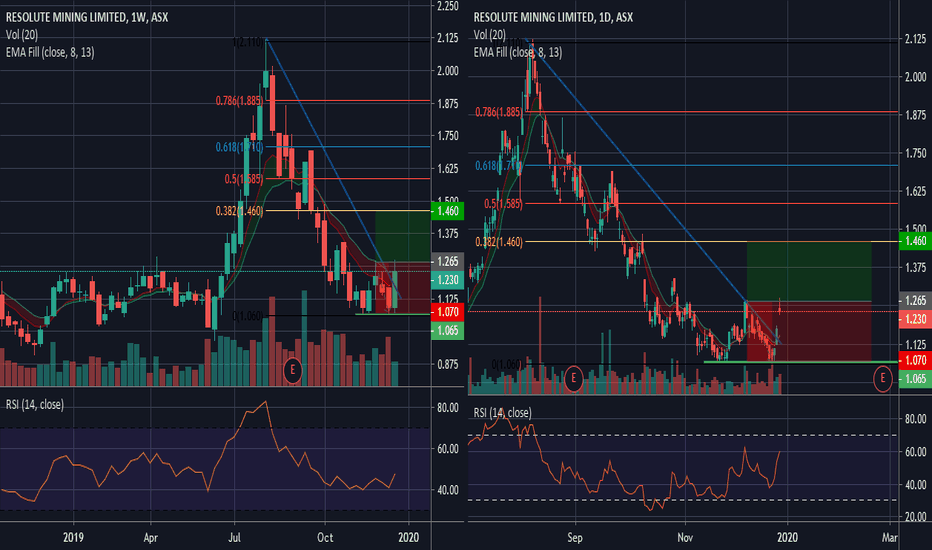This screenshot has height=550, width=932.
Task: Click the gray 1.265 entry price tag on weekly chart
Action: pyautogui.click(x=447, y=261)
